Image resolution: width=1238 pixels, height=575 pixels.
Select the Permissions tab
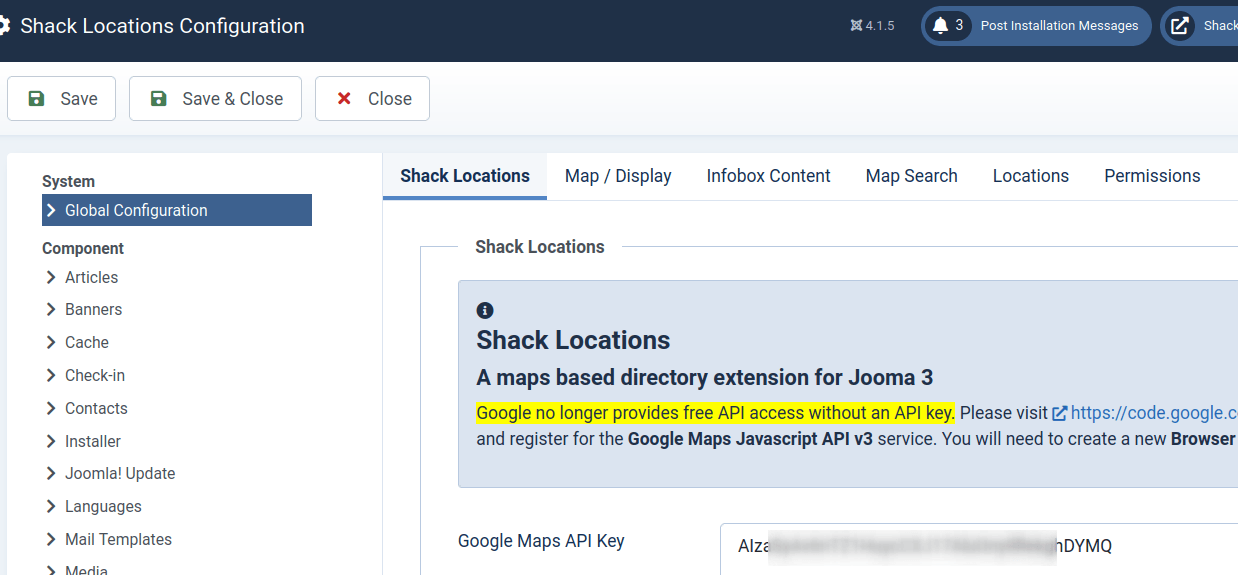[1152, 176]
